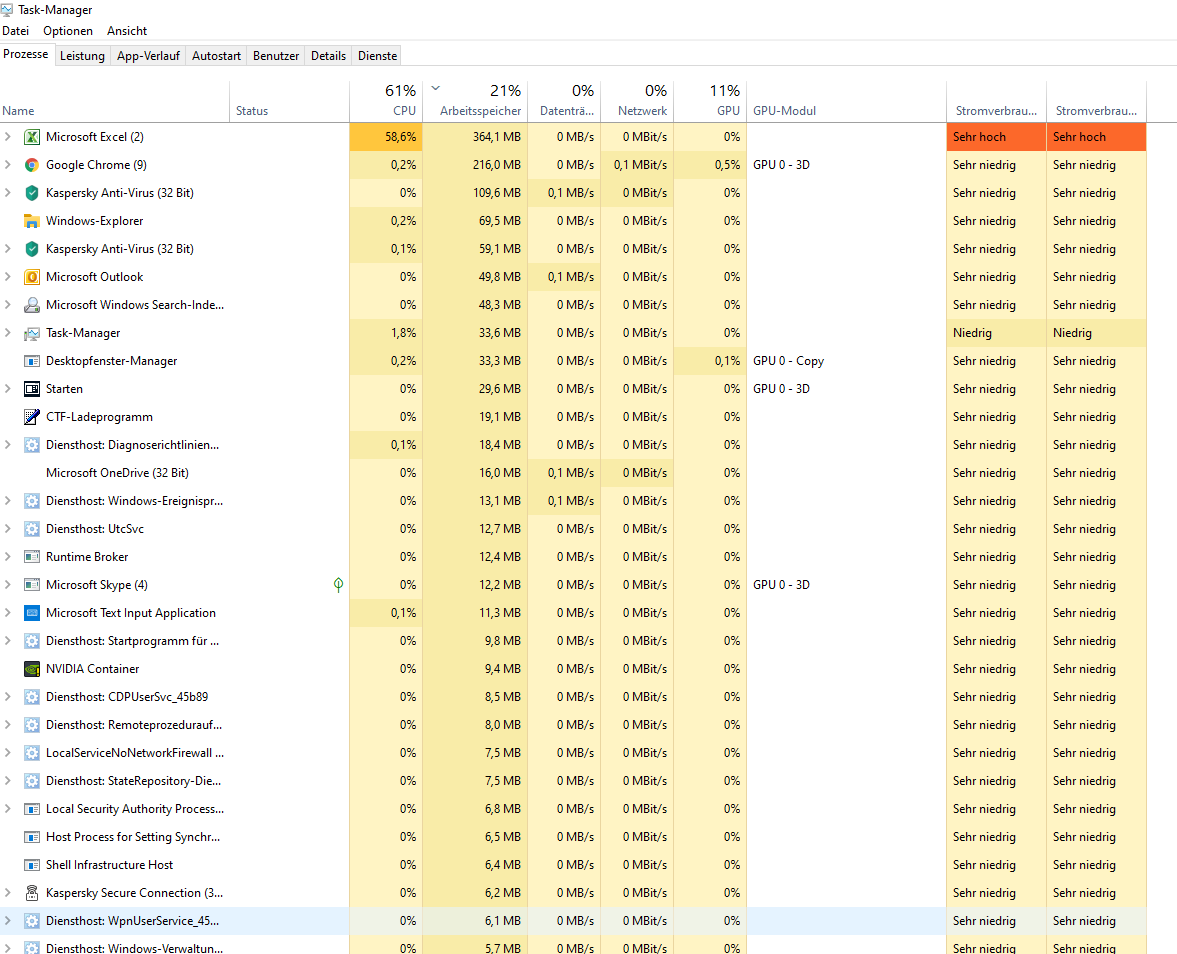Image resolution: width=1177 pixels, height=954 pixels.
Task: Expand the Task-Manager process entry
Action: pyautogui.click(x=8, y=333)
